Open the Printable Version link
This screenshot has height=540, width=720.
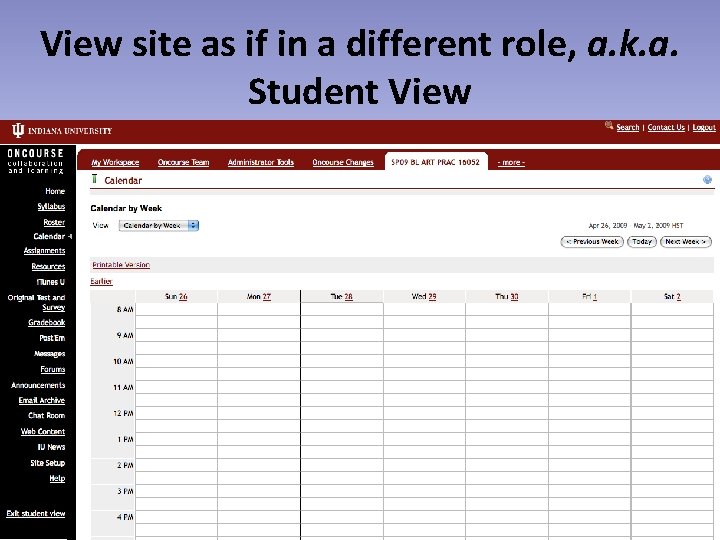tap(121, 265)
